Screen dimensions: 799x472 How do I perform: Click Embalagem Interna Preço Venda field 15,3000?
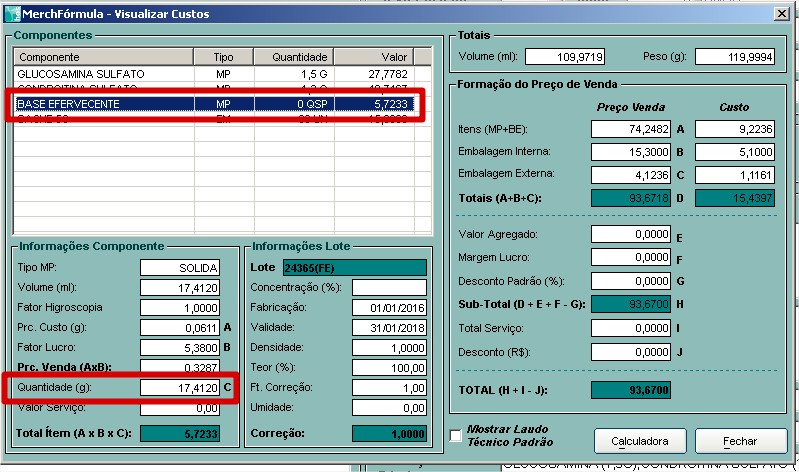click(x=631, y=152)
